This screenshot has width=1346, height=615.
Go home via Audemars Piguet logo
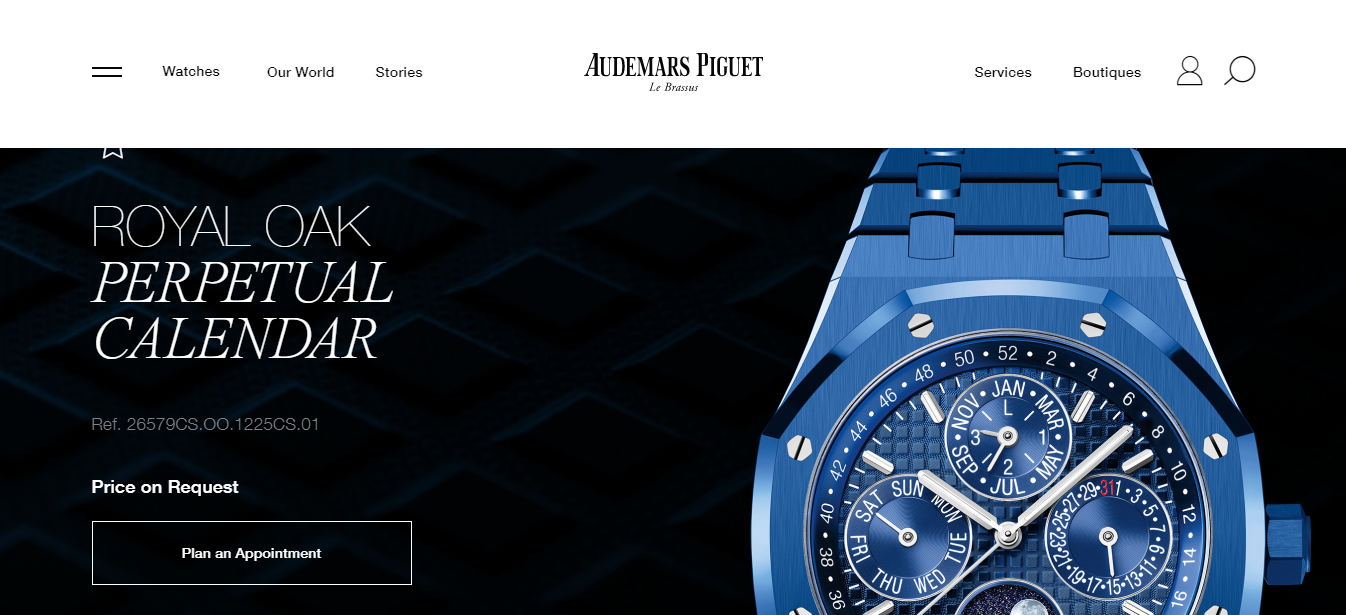pos(673,73)
